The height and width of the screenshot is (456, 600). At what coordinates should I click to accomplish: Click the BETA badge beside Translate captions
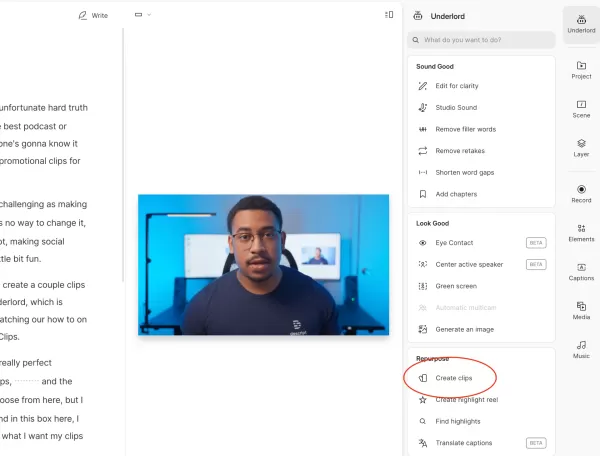536,443
